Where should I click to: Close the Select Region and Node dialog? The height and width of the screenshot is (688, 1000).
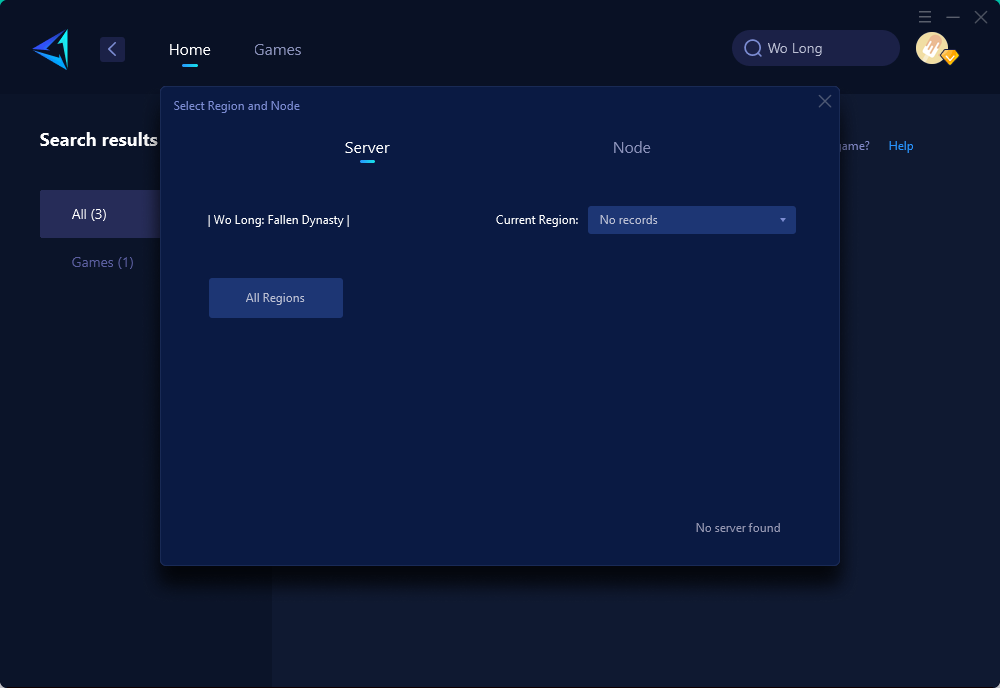pyautogui.click(x=825, y=101)
